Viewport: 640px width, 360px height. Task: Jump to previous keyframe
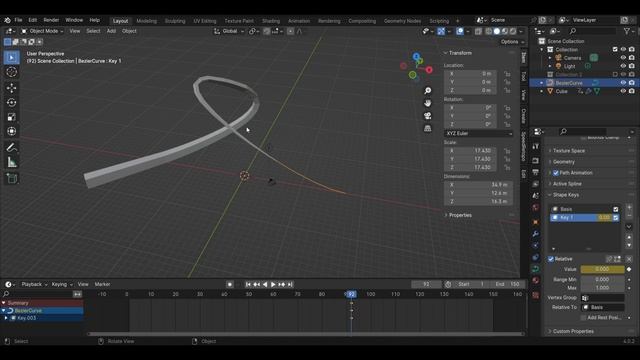(x=256, y=284)
